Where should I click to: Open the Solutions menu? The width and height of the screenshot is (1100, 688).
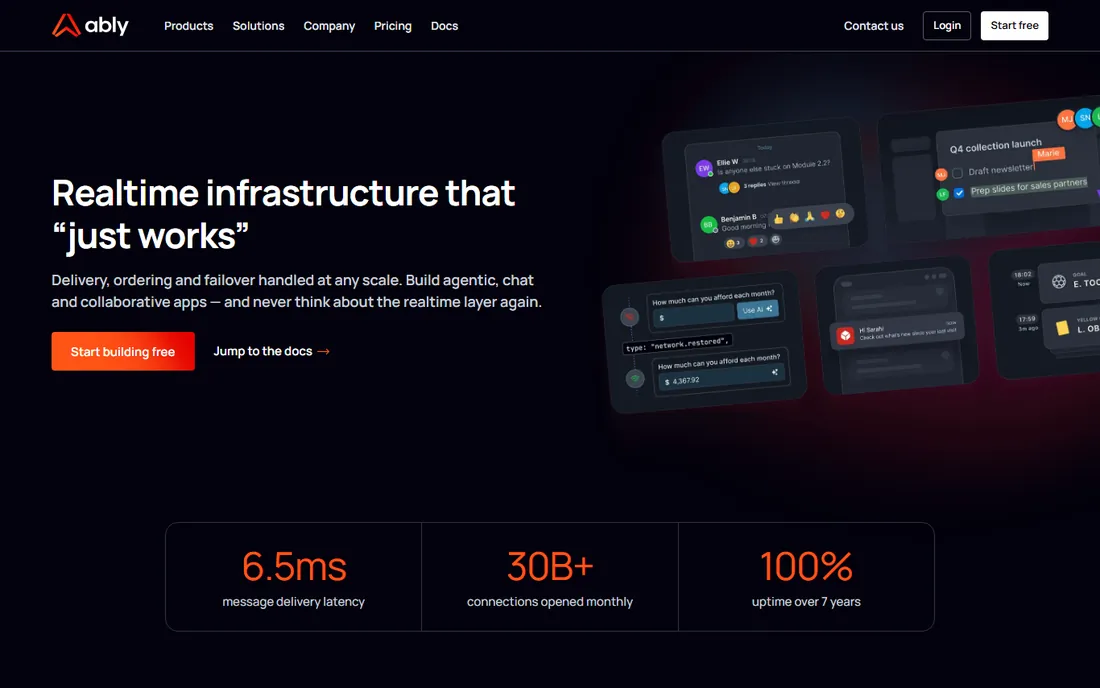coord(258,26)
